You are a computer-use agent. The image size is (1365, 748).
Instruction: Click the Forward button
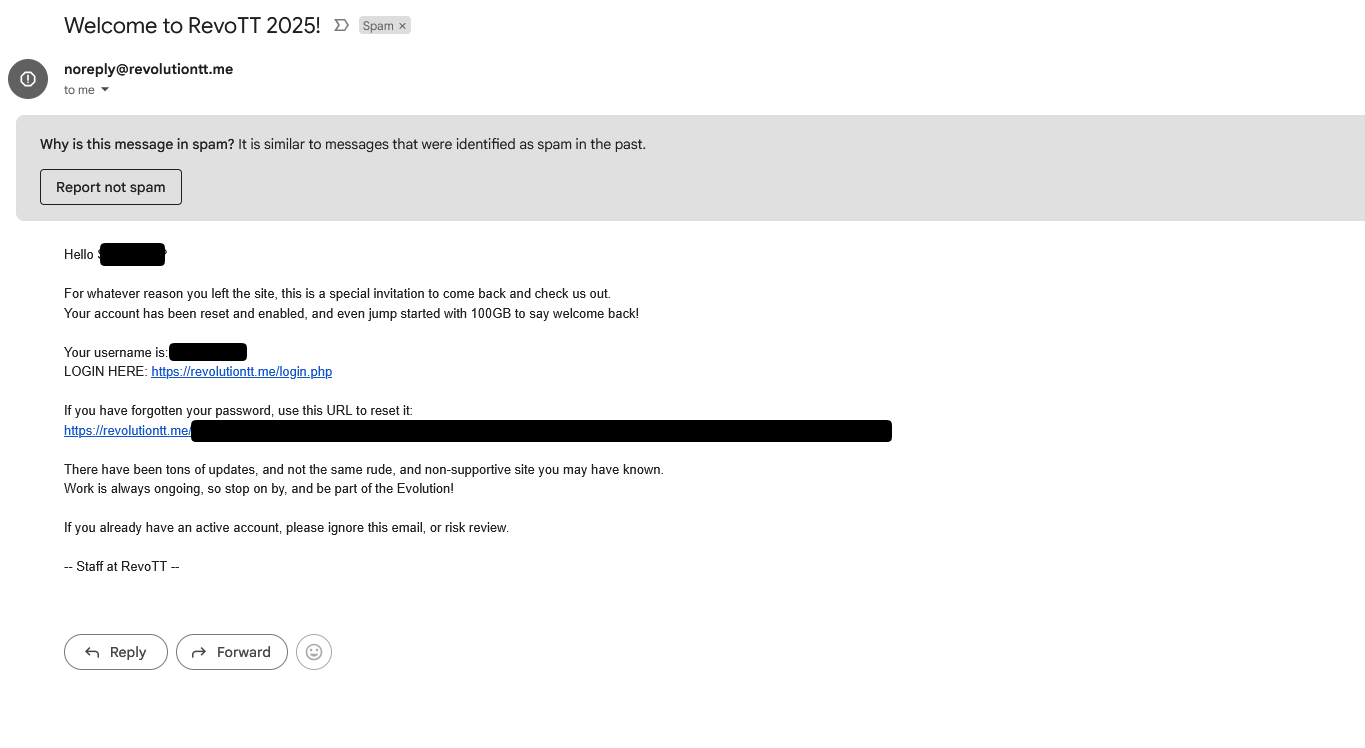point(232,652)
